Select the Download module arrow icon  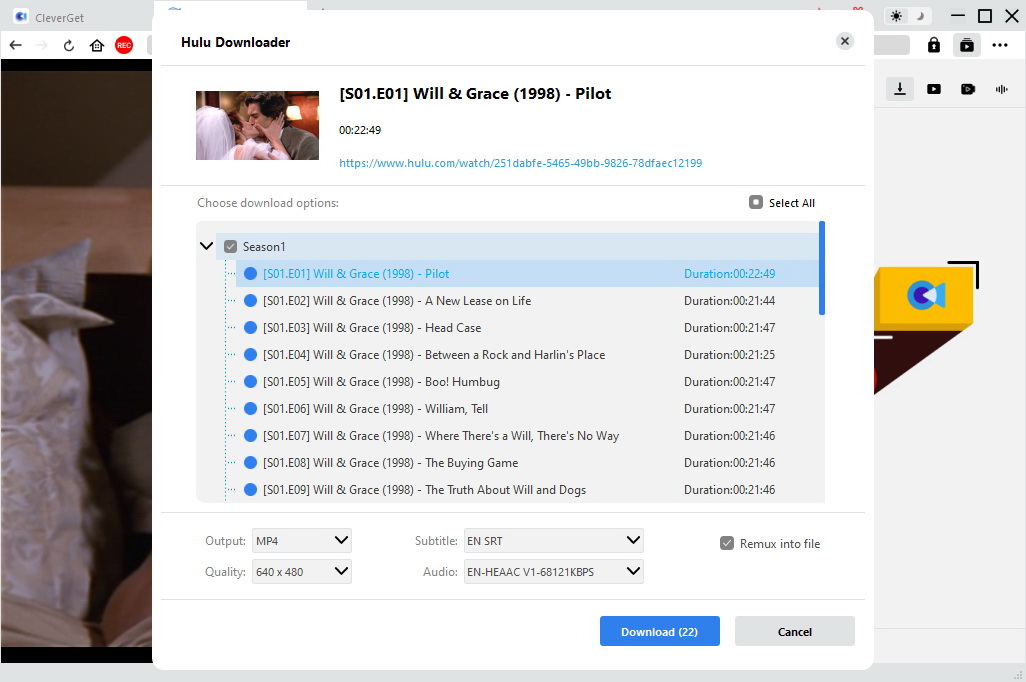tap(899, 88)
